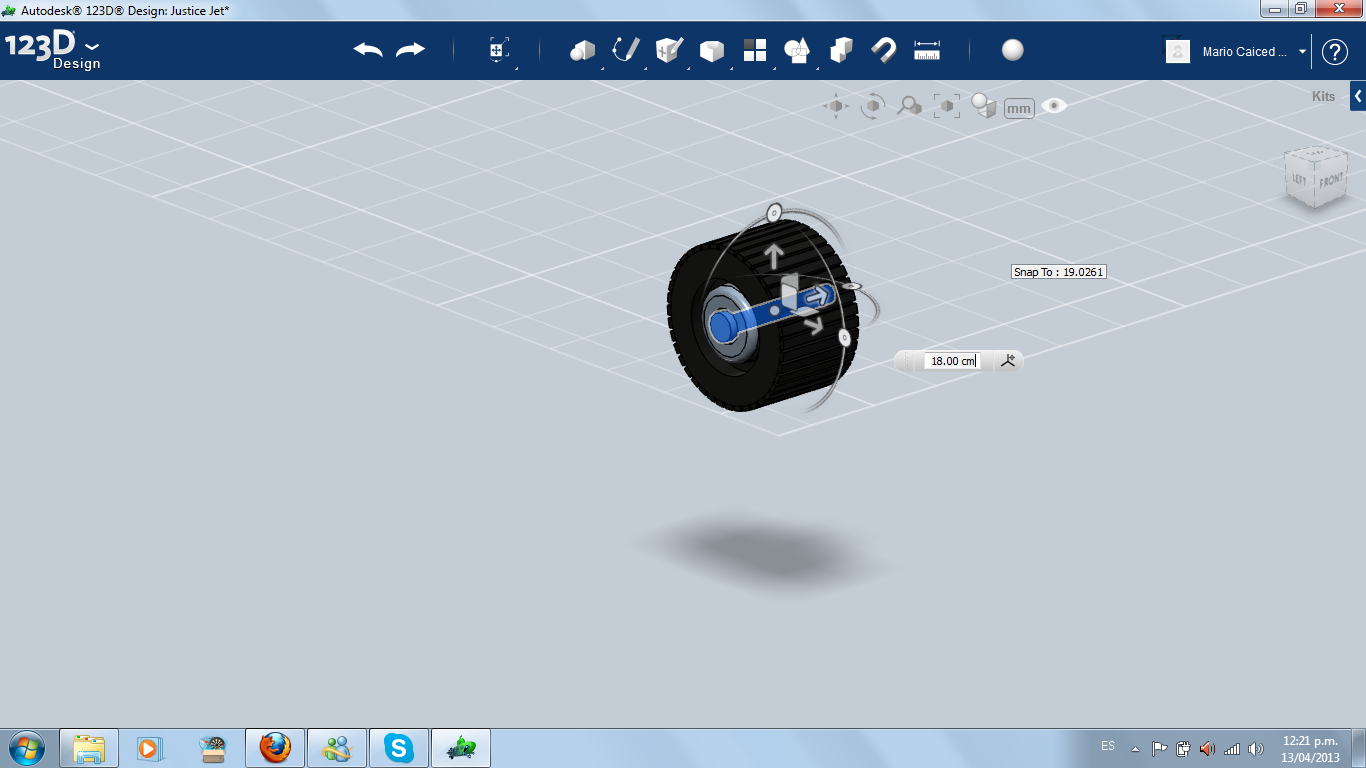Expand the Kits side panel arrow
The width and height of the screenshot is (1366, 768).
tap(1358, 97)
